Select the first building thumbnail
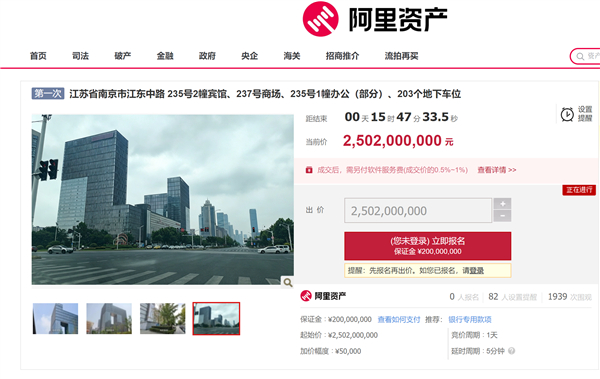The image size is (600, 379). [x=55, y=319]
